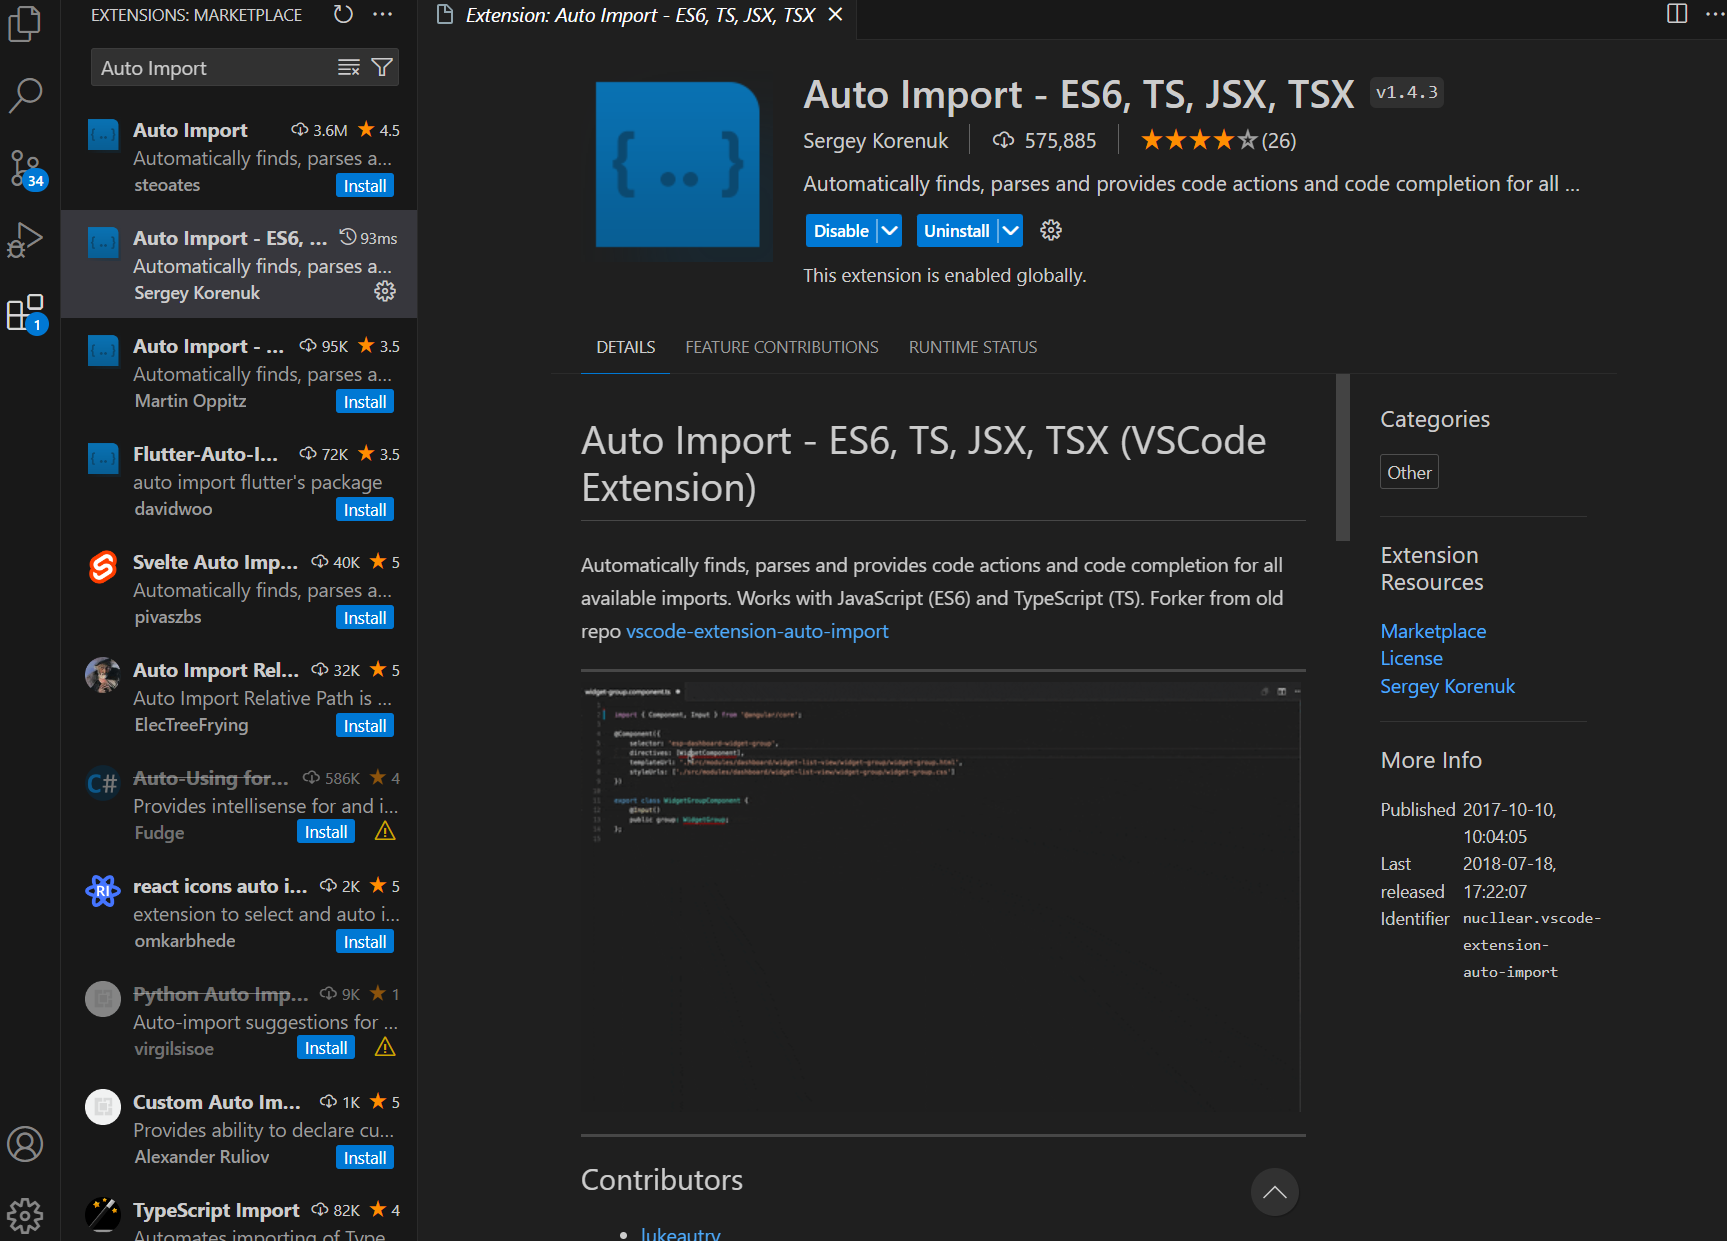The width and height of the screenshot is (1727, 1241).
Task: Open the Marketplace resource link
Action: point(1433,631)
